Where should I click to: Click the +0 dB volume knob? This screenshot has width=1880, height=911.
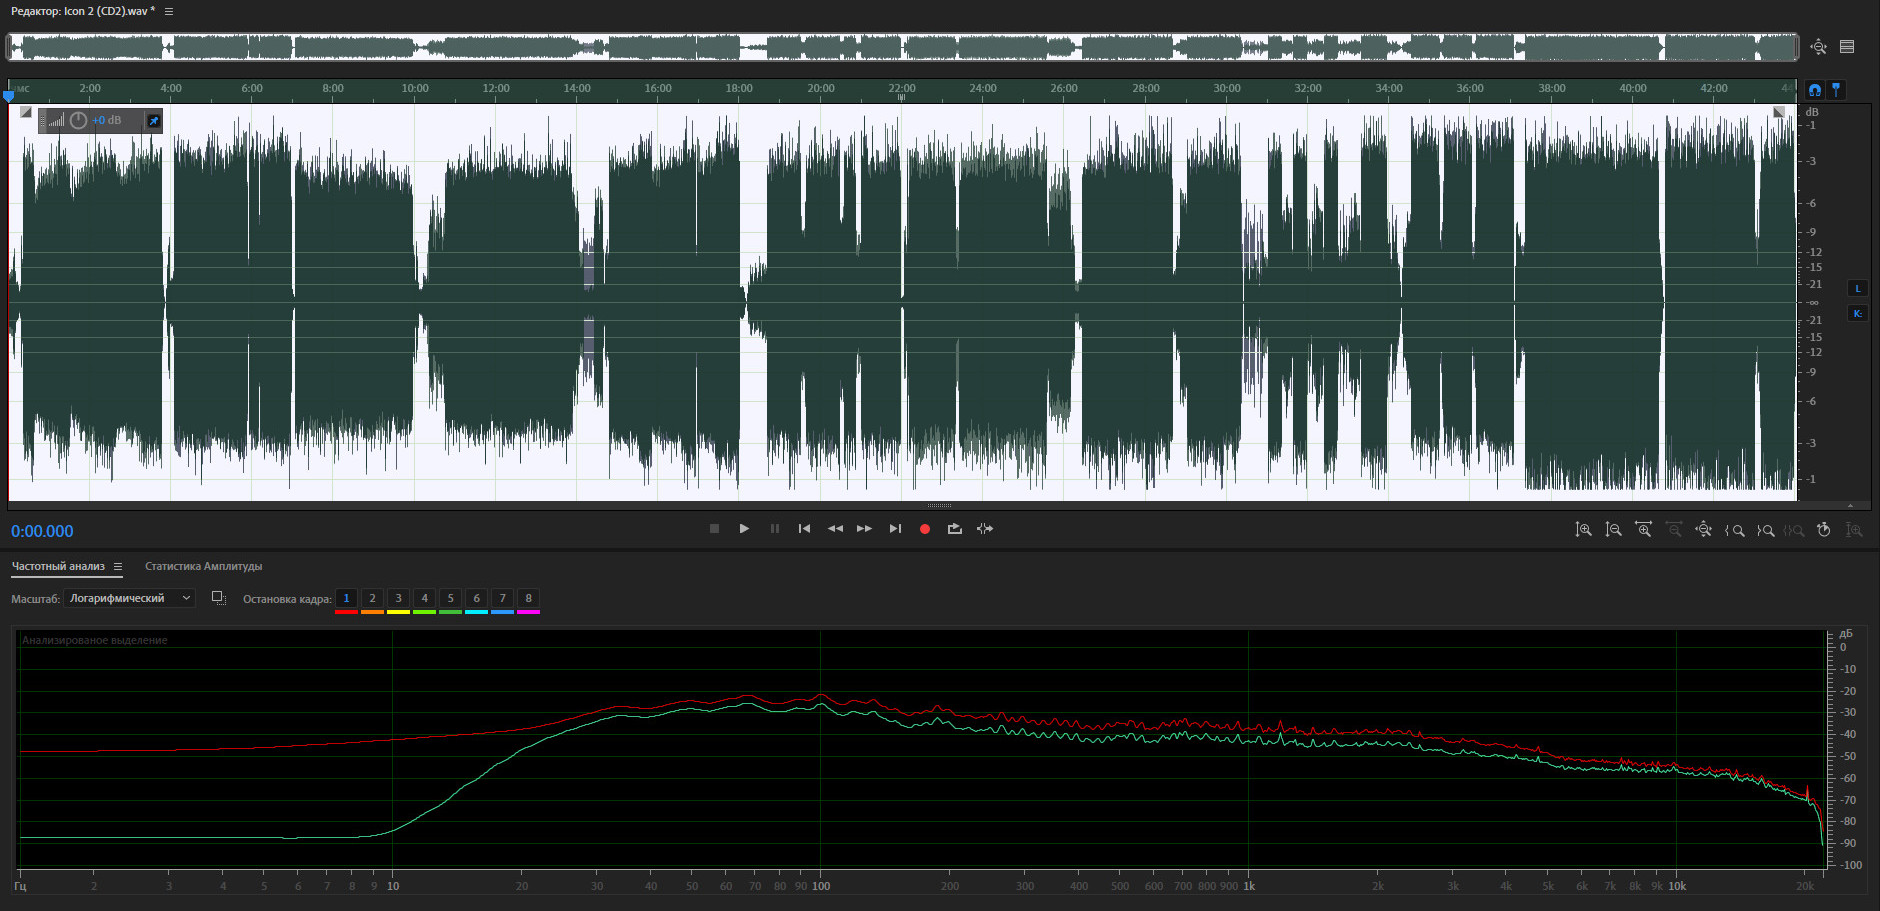(x=78, y=121)
